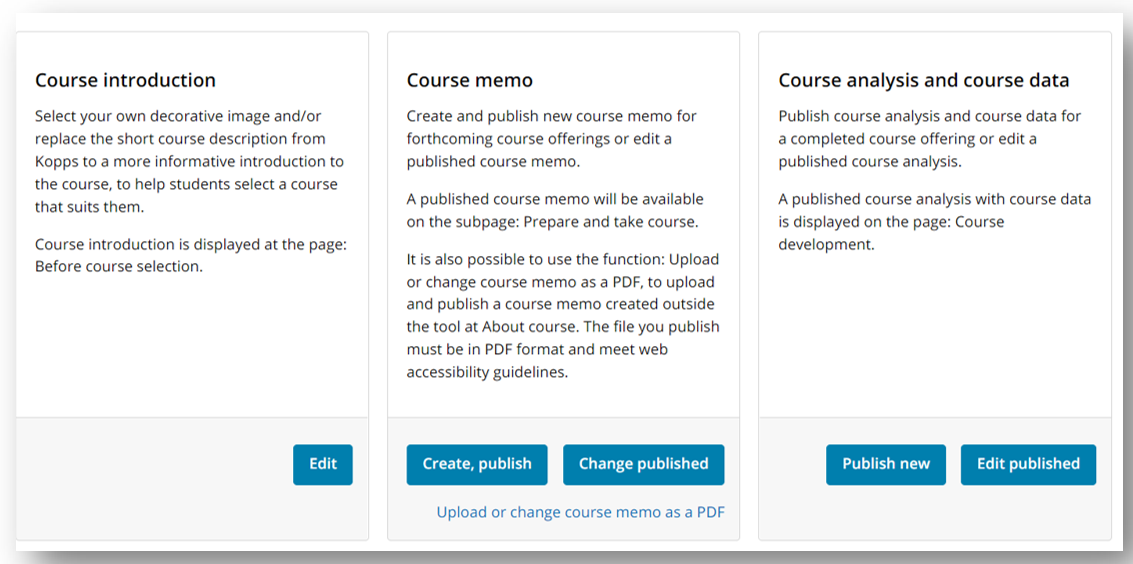Select the Change published button

coord(643,464)
